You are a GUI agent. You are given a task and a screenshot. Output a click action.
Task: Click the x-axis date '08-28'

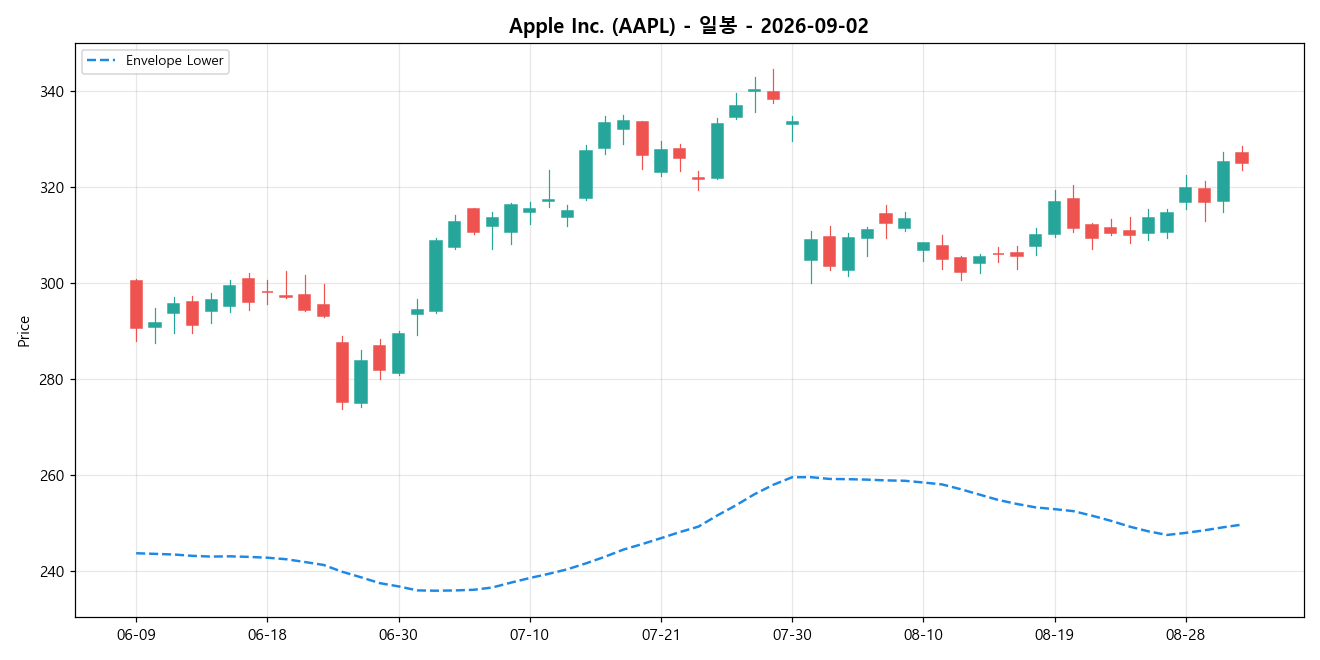click(1185, 635)
